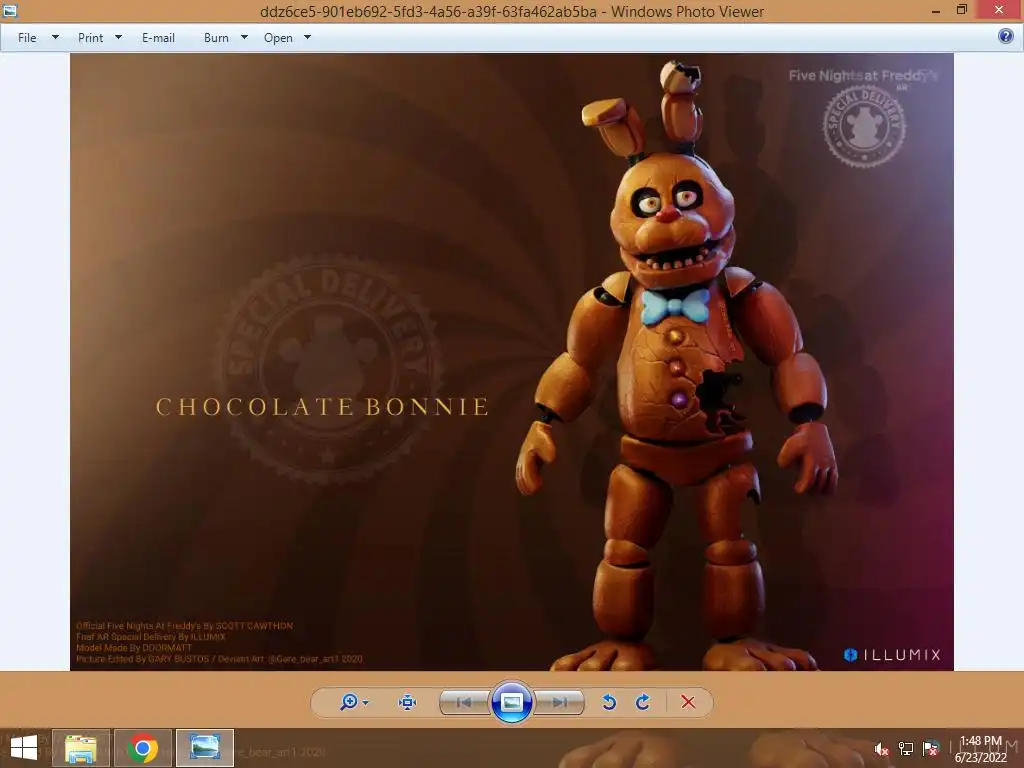The width and height of the screenshot is (1024, 768).
Task: Click the magnifier zoom icon
Action: tap(349, 702)
